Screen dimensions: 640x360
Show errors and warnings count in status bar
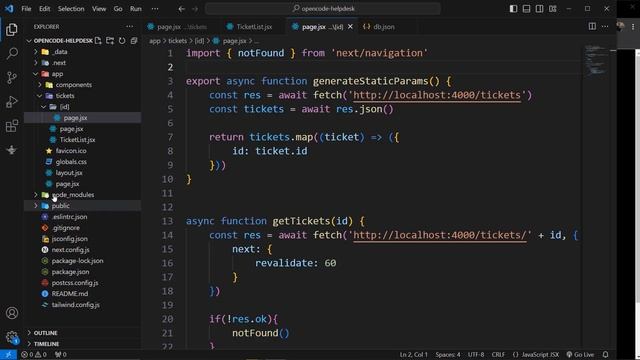point(34,355)
